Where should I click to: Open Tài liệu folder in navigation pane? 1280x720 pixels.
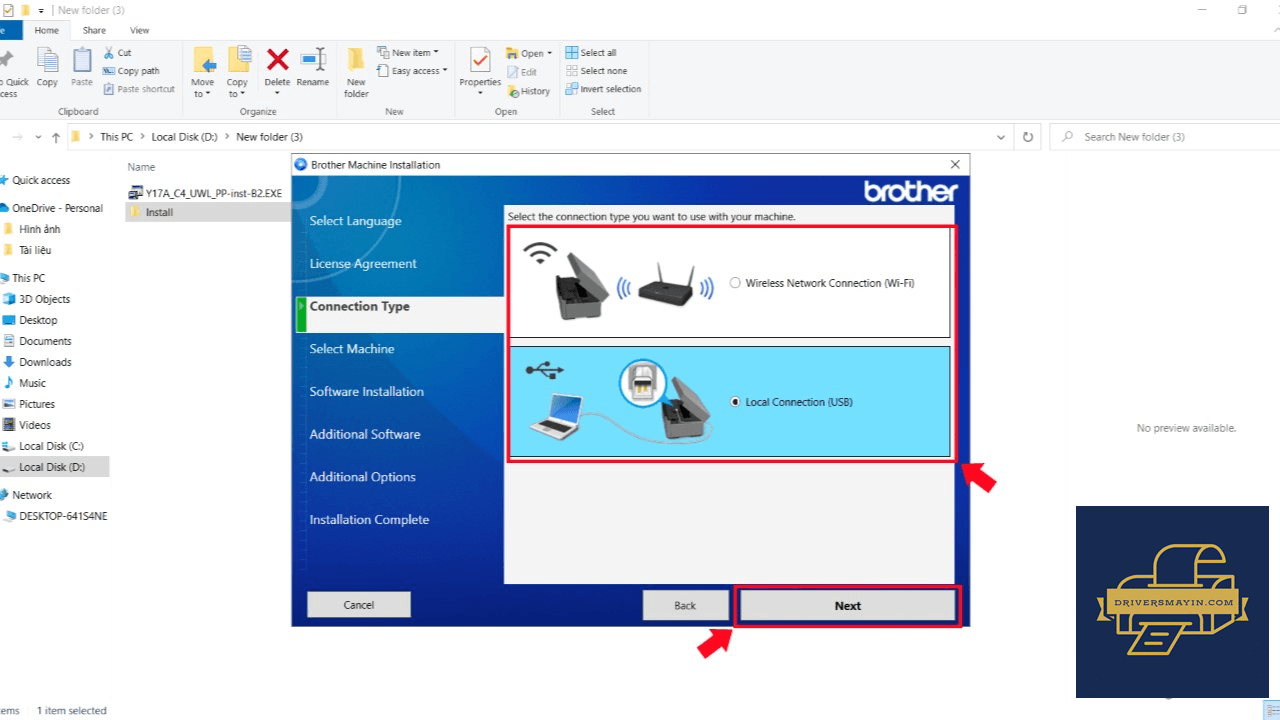coord(34,250)
